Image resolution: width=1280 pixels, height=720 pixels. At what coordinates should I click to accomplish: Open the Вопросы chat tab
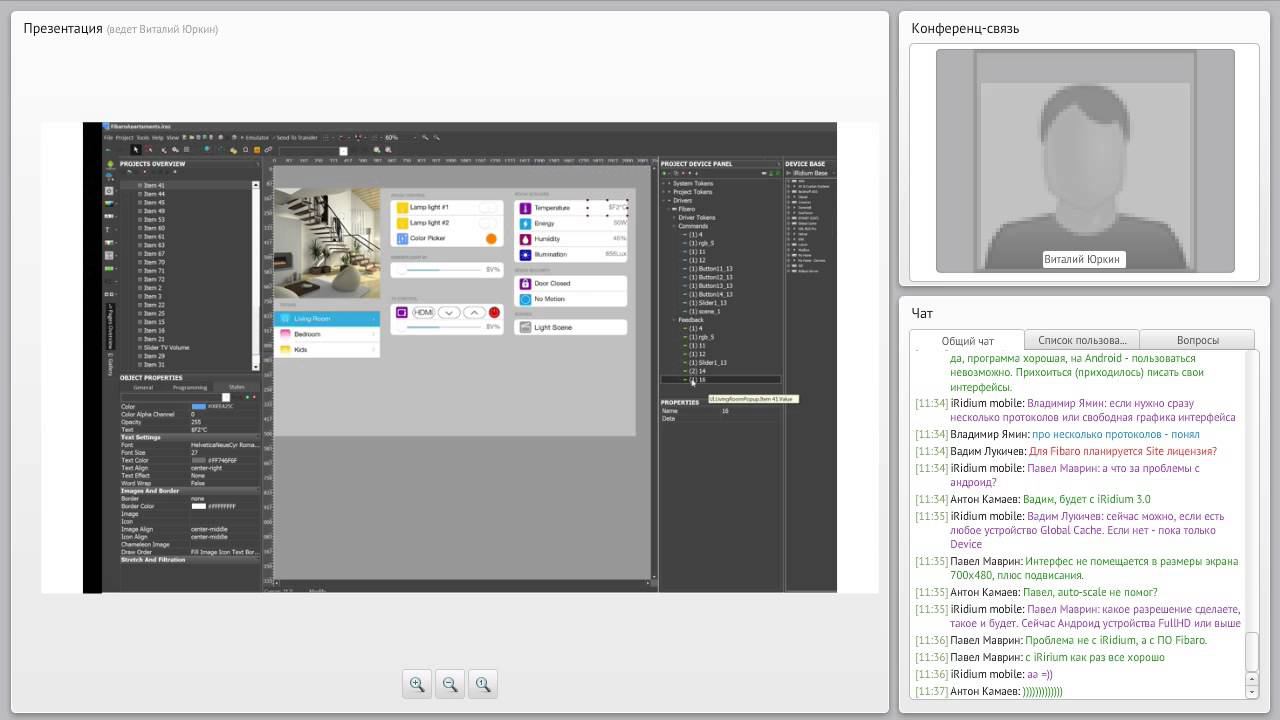click(x=1197, y=340)
